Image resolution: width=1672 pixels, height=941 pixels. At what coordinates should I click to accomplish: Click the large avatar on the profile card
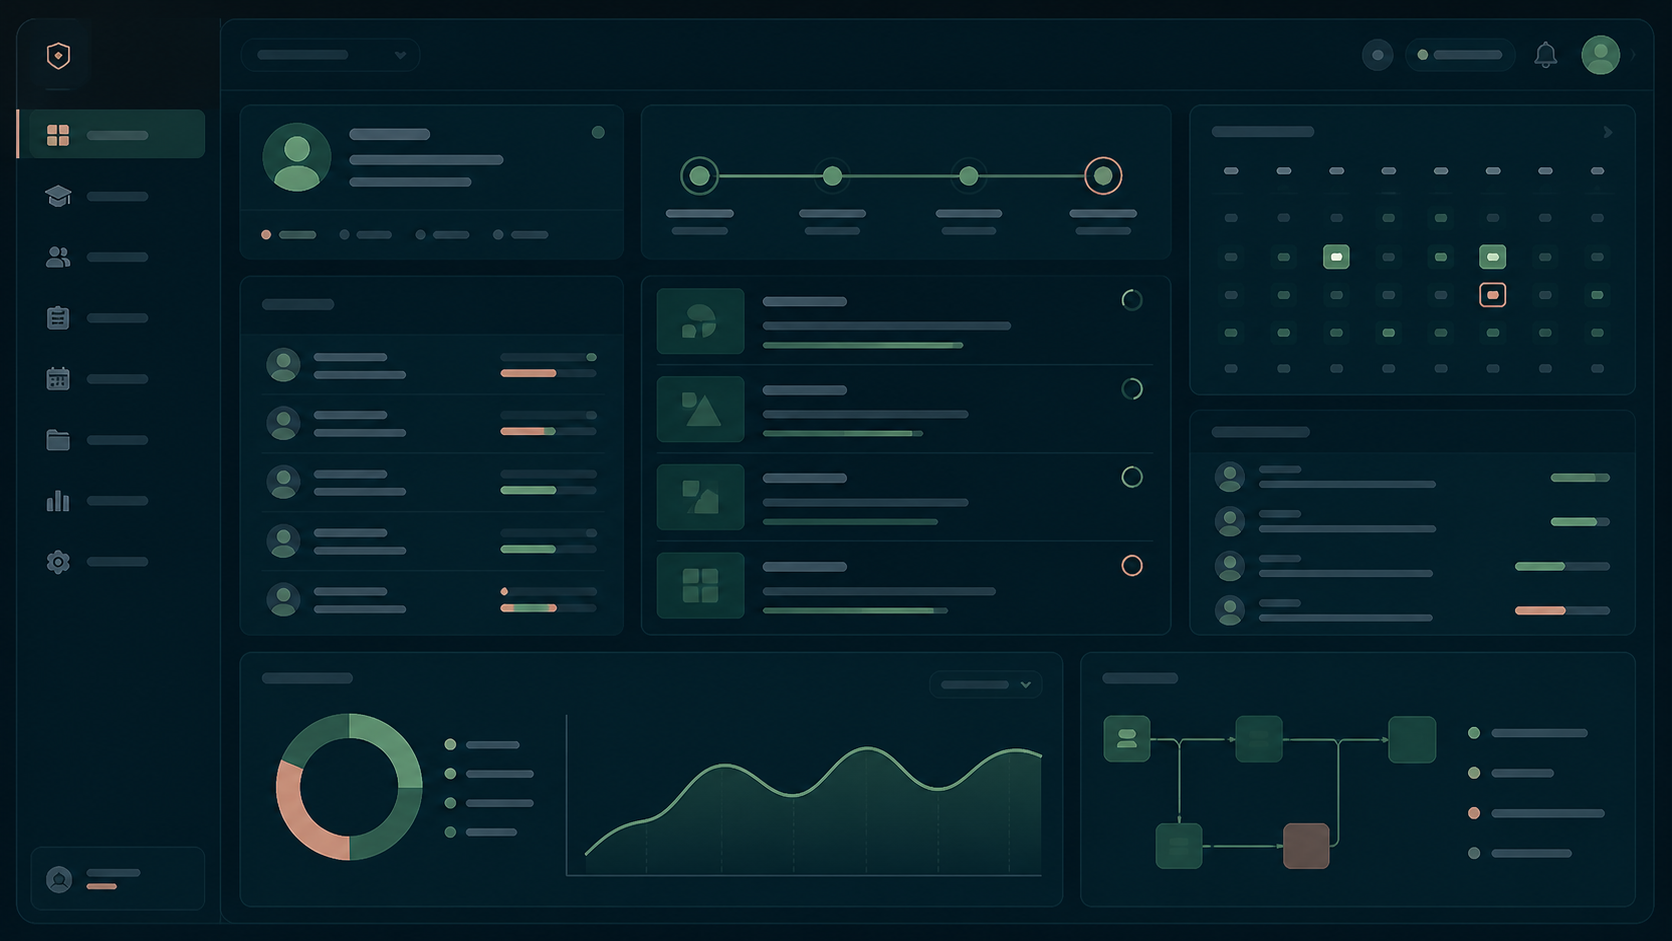[297, 157]
